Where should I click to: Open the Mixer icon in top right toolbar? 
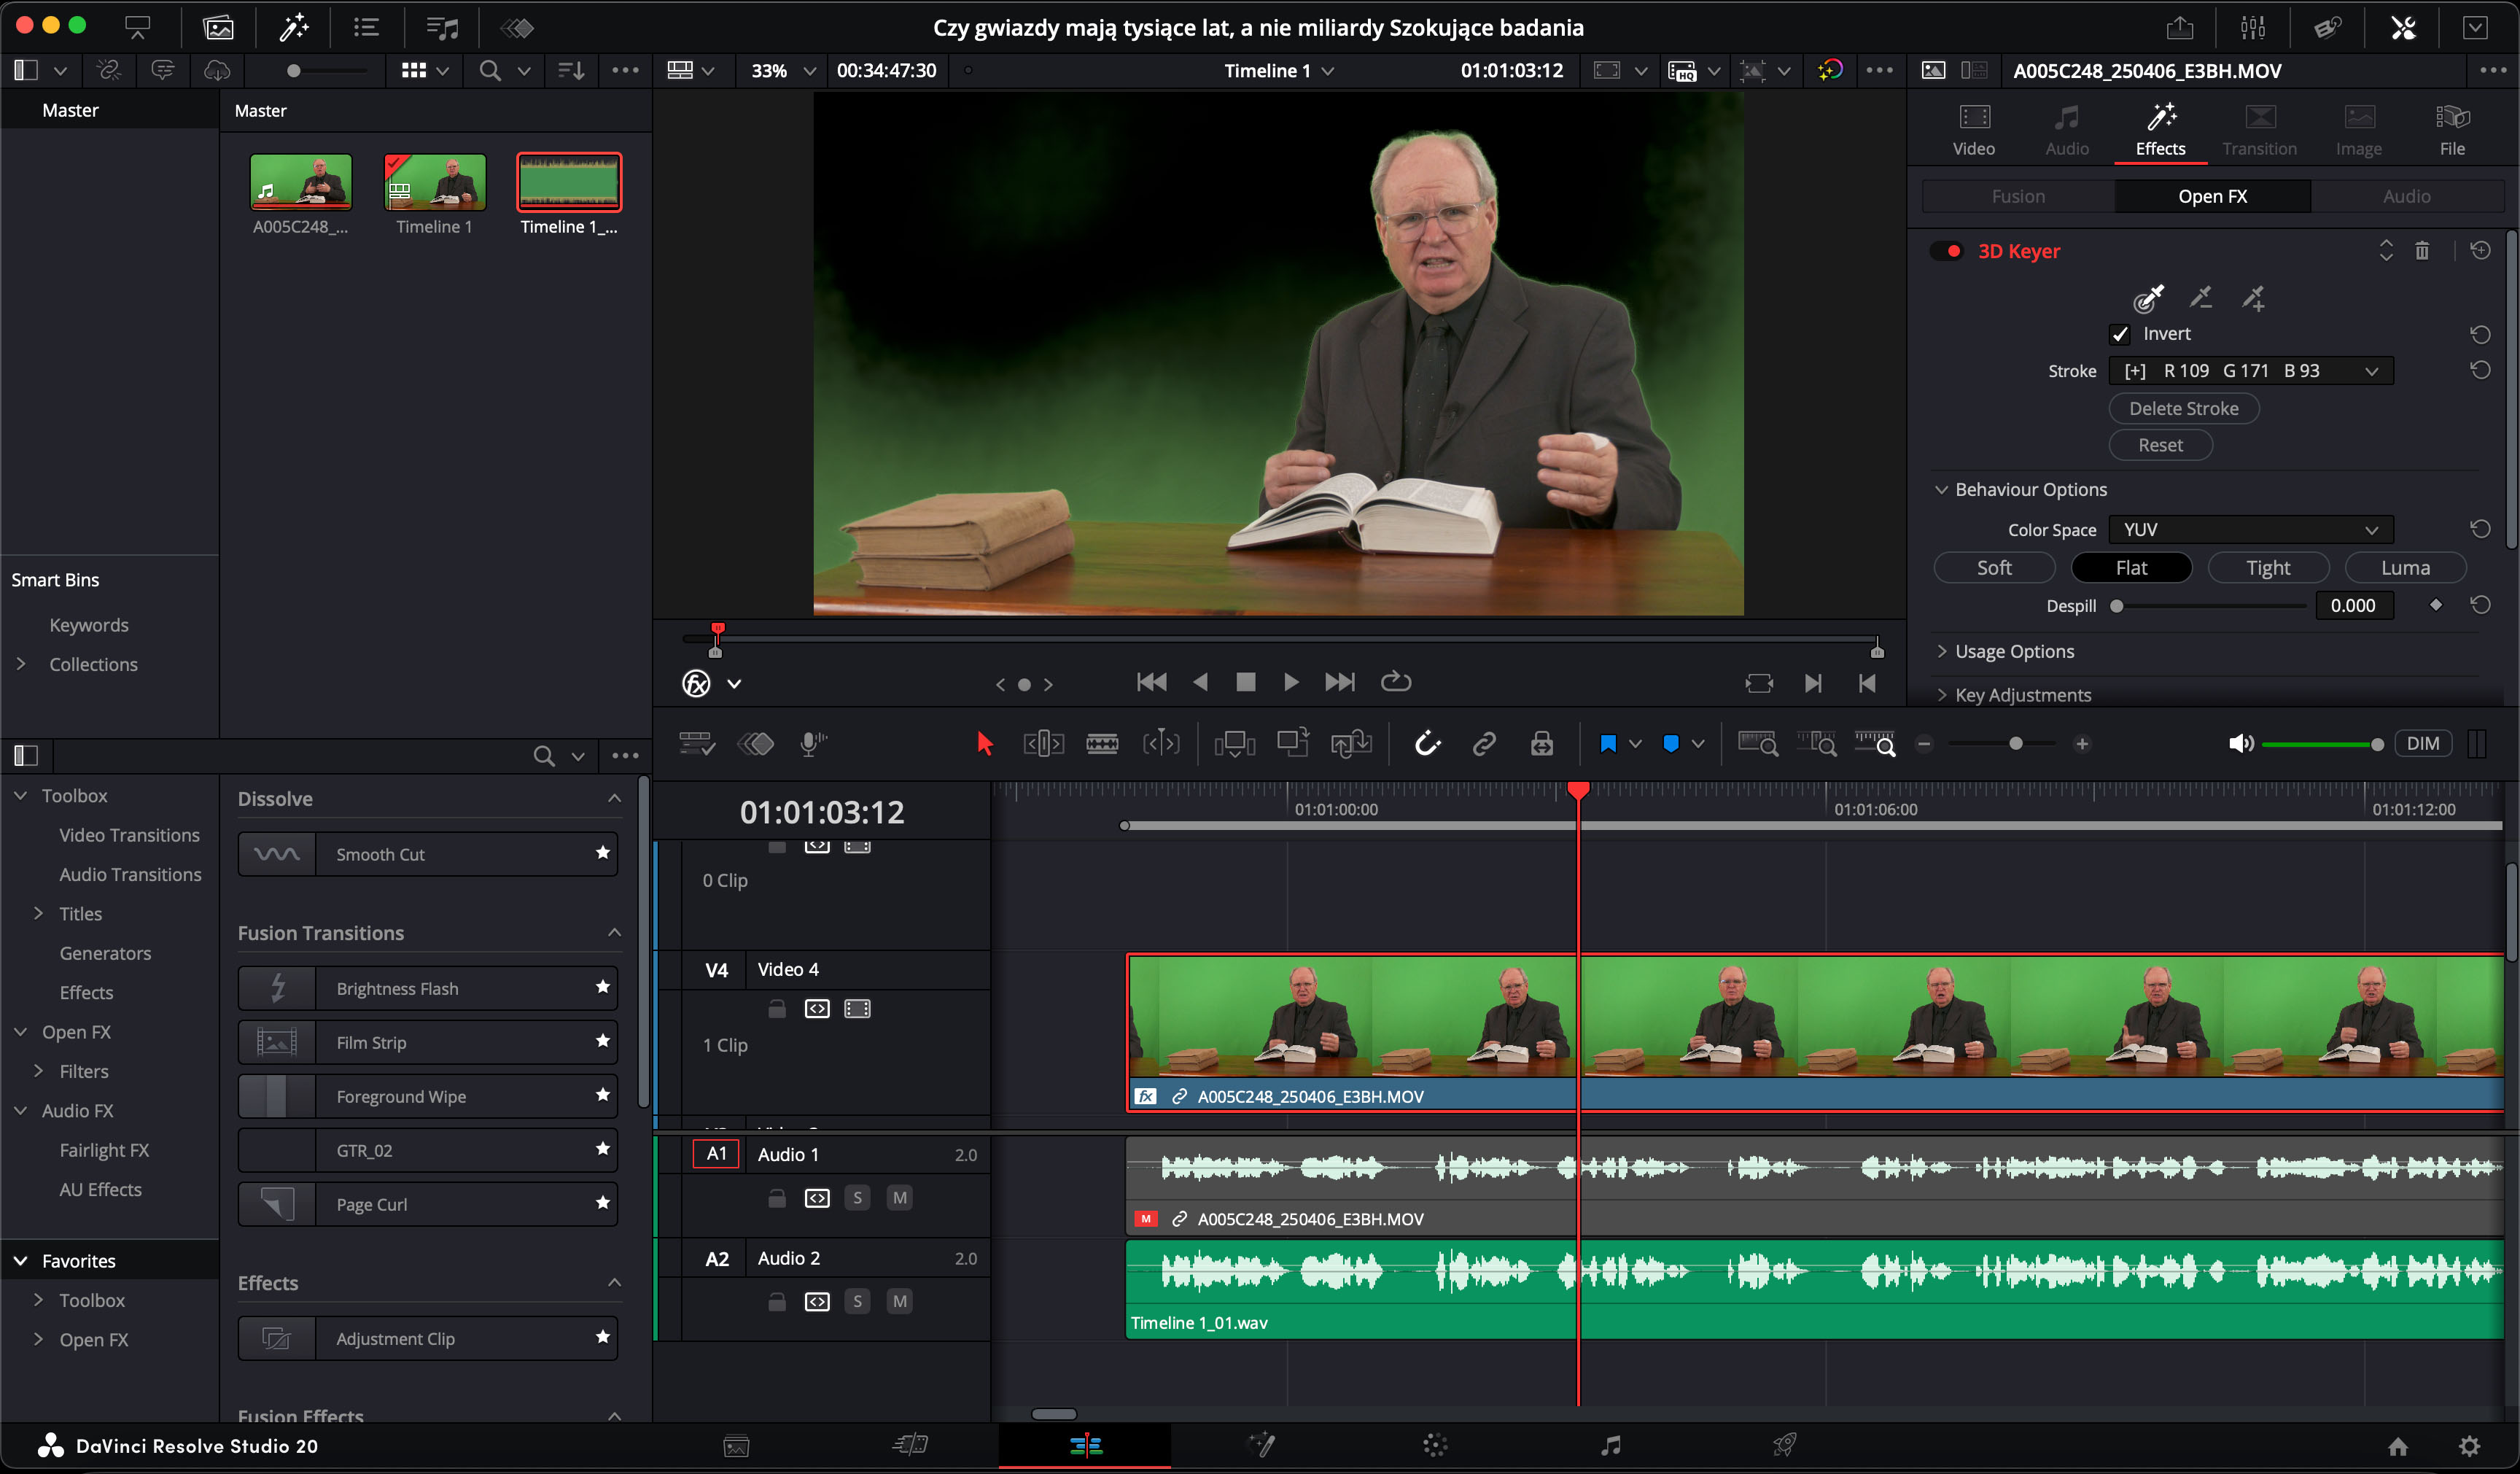coord(2253,27)
